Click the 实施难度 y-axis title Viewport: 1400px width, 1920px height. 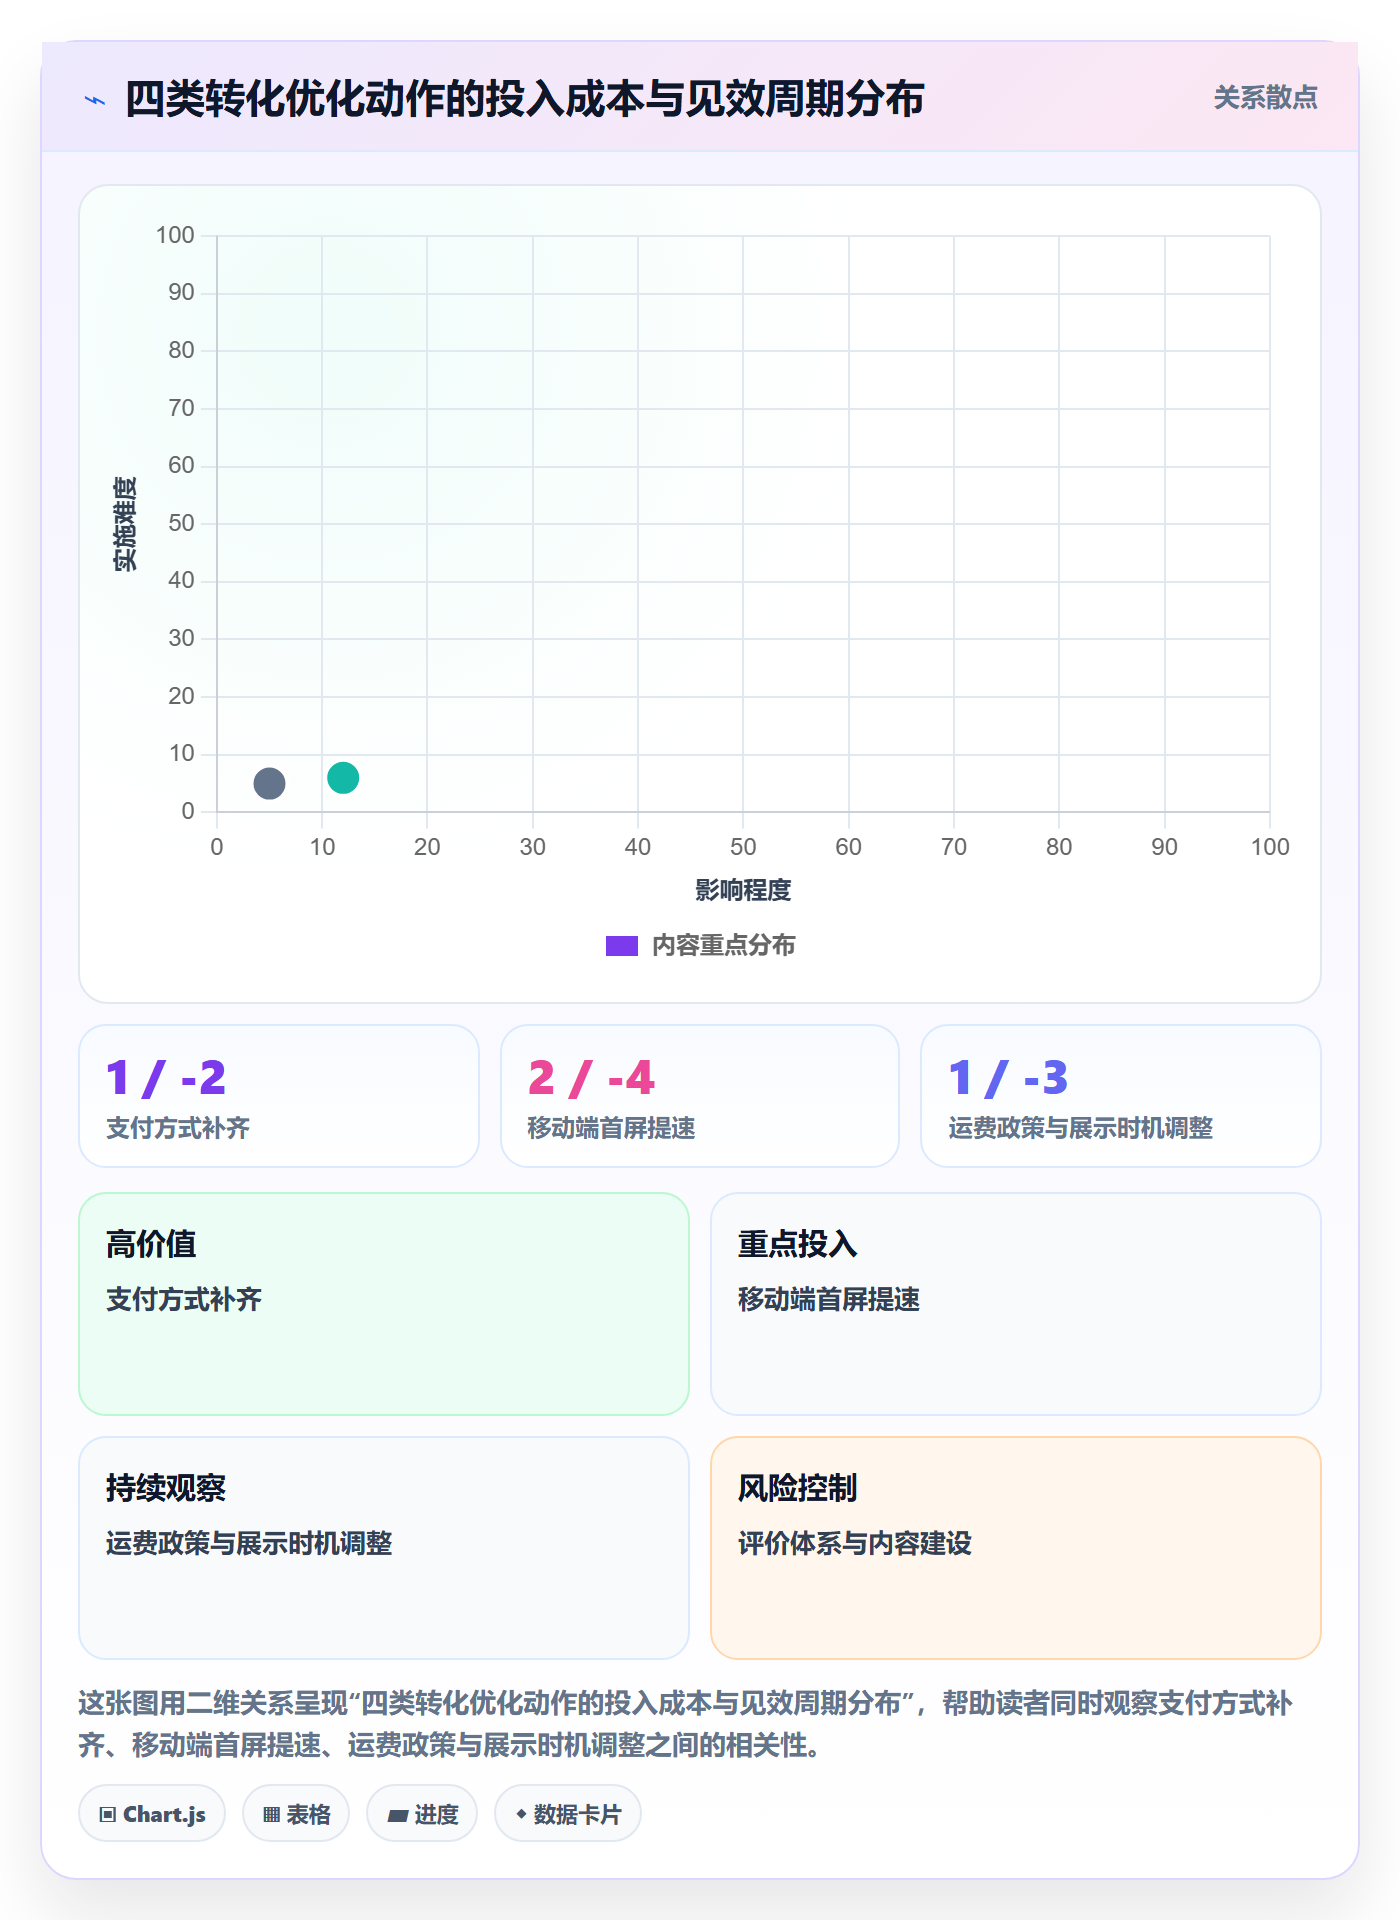click(x=125, y=524)
